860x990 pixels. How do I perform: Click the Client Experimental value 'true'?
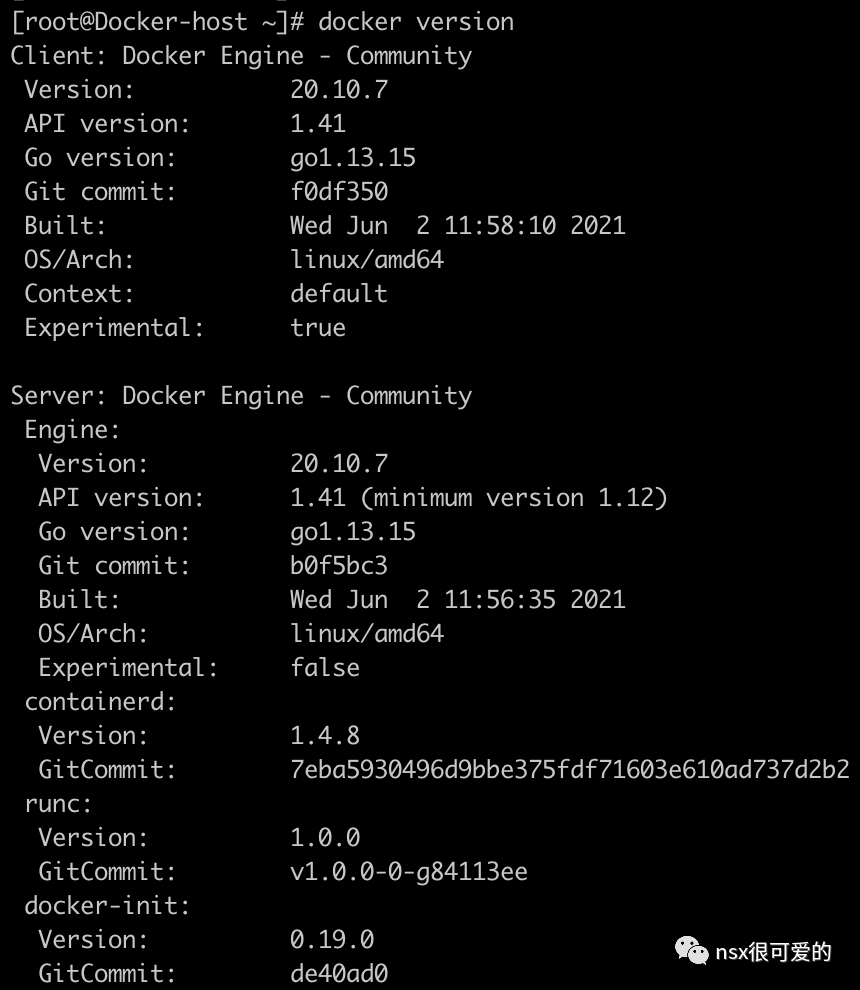click(317, 327)
